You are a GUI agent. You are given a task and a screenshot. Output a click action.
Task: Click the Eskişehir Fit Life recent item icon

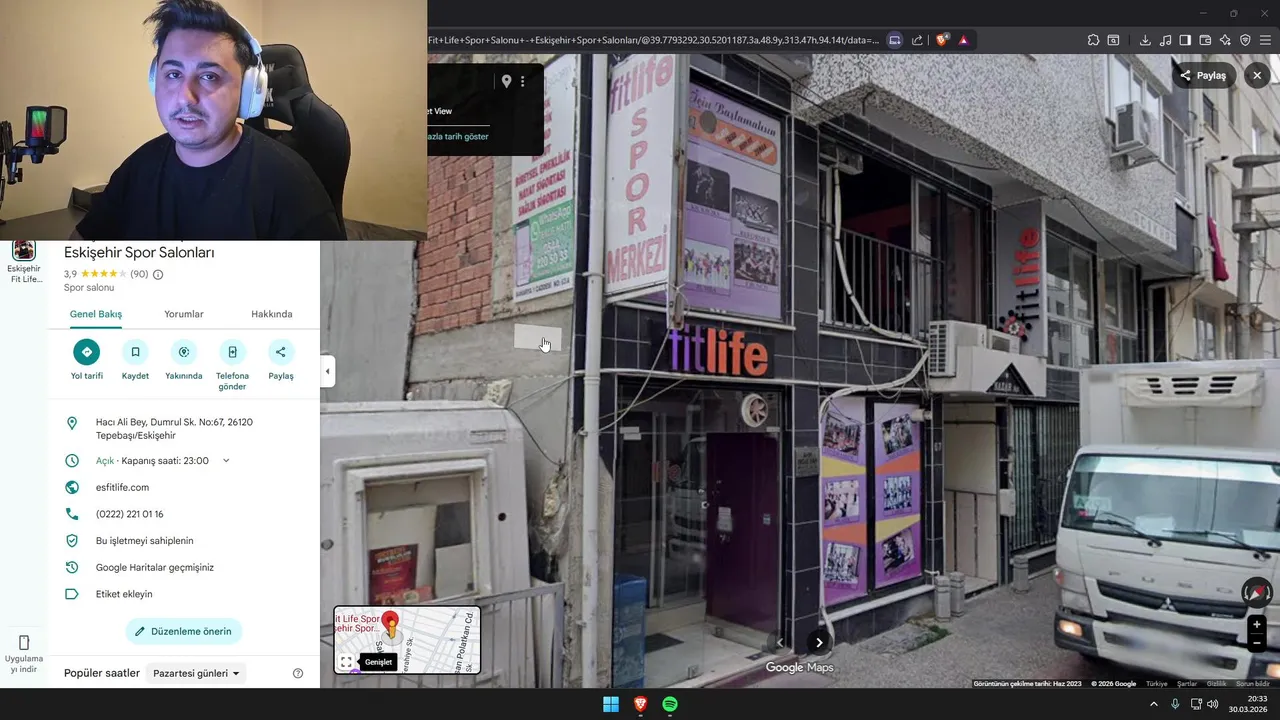click(x=24, y=250)
